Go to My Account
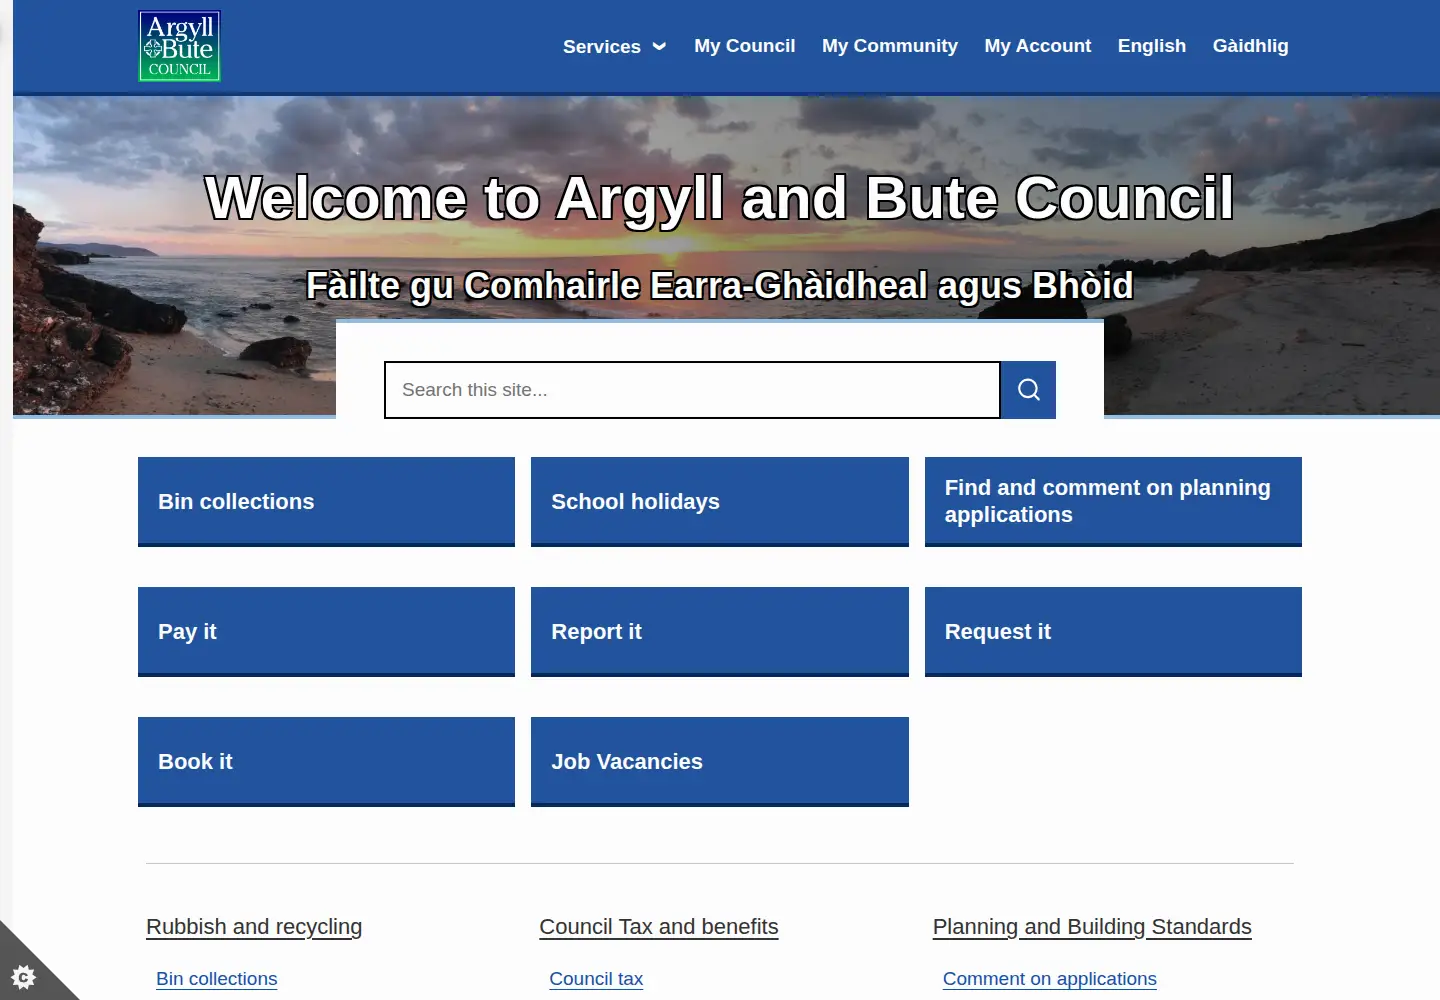Image resolution: width=1440 pixels, height=1000 pixels. [1038, 46]
